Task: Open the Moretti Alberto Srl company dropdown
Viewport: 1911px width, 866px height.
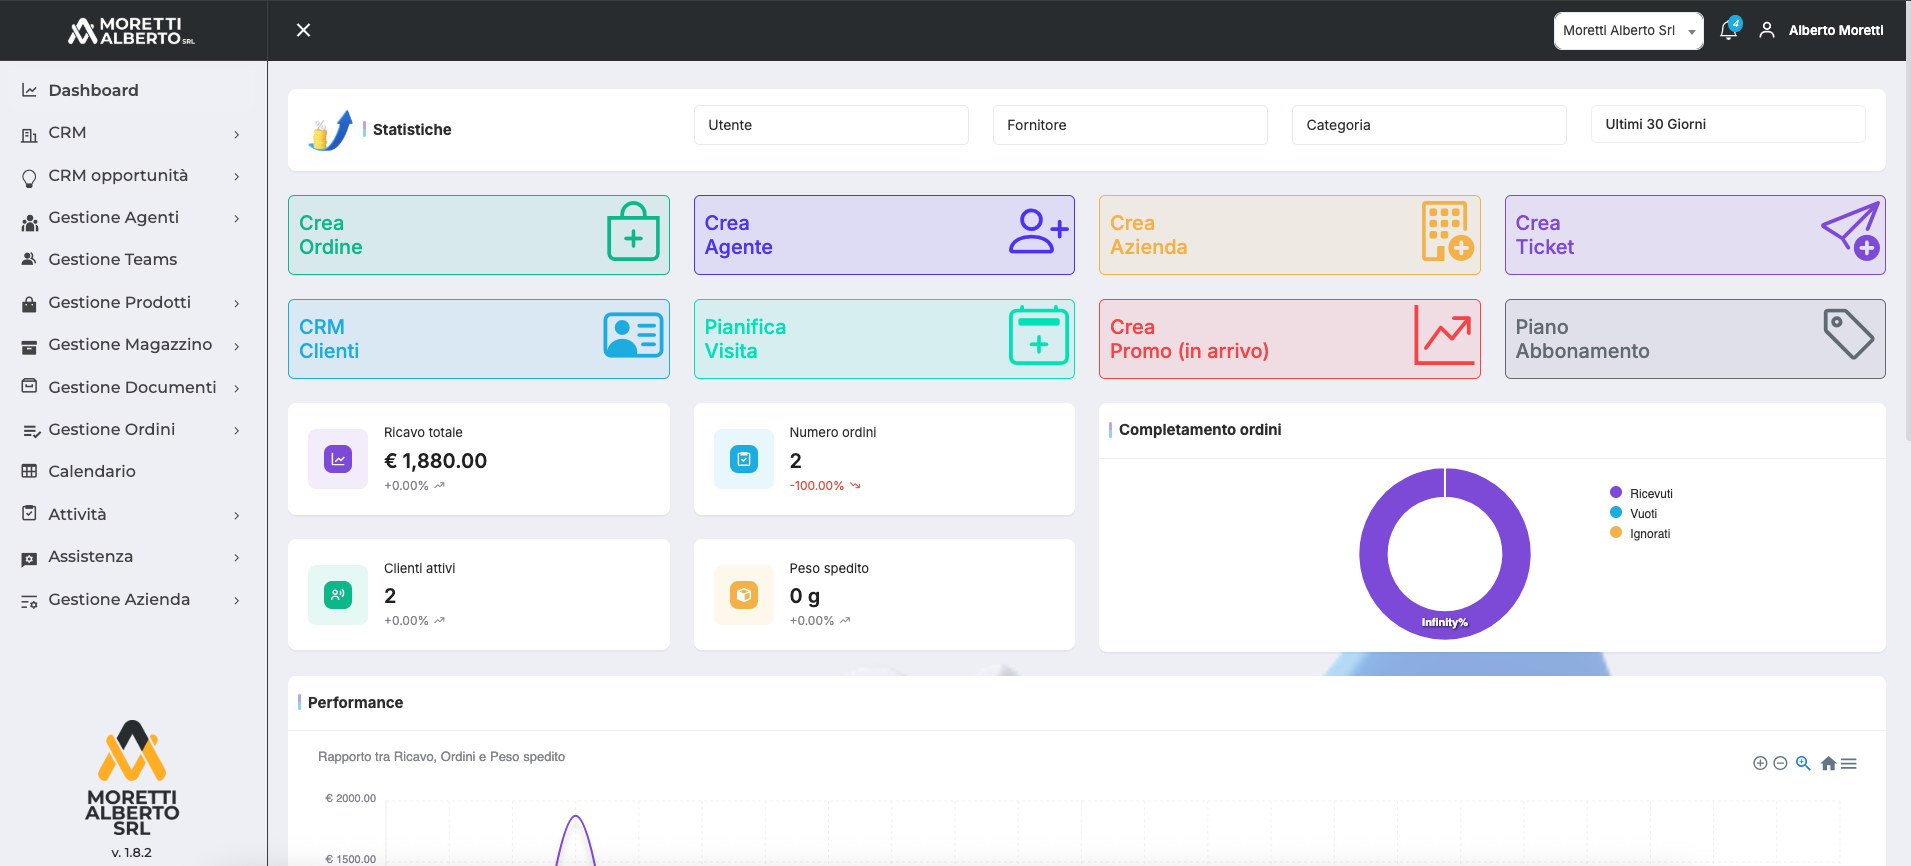Action: click(x=1627, y=31)
